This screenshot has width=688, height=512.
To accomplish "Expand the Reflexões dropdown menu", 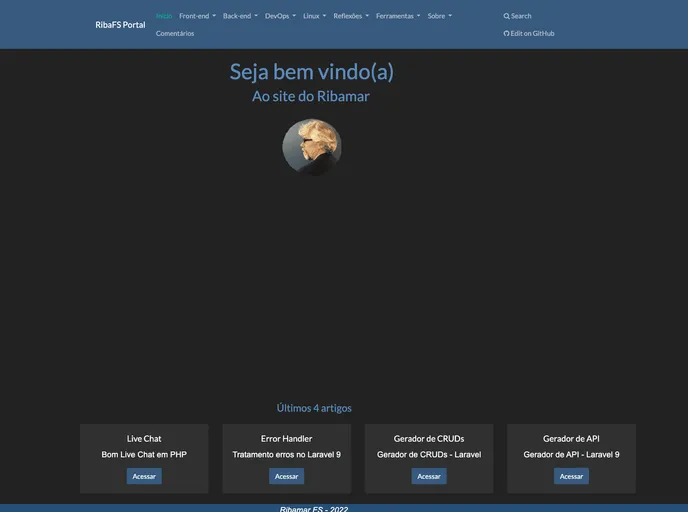I will 351,16.
